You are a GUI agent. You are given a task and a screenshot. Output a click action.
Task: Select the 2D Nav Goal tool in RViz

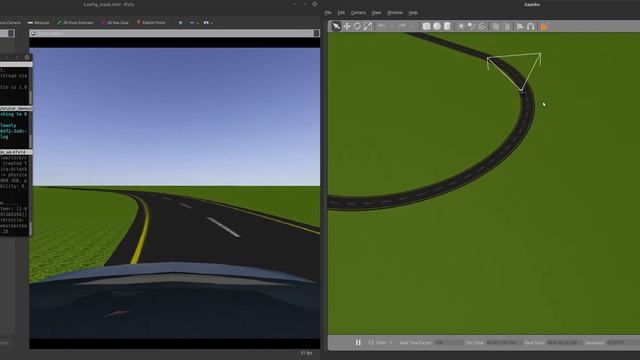tap(115, 22)
